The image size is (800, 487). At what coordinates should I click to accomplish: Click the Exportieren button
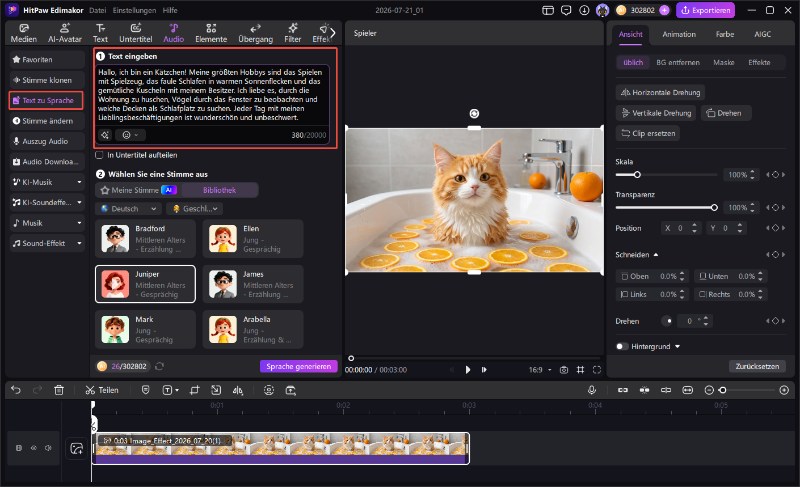coord(706,10)
